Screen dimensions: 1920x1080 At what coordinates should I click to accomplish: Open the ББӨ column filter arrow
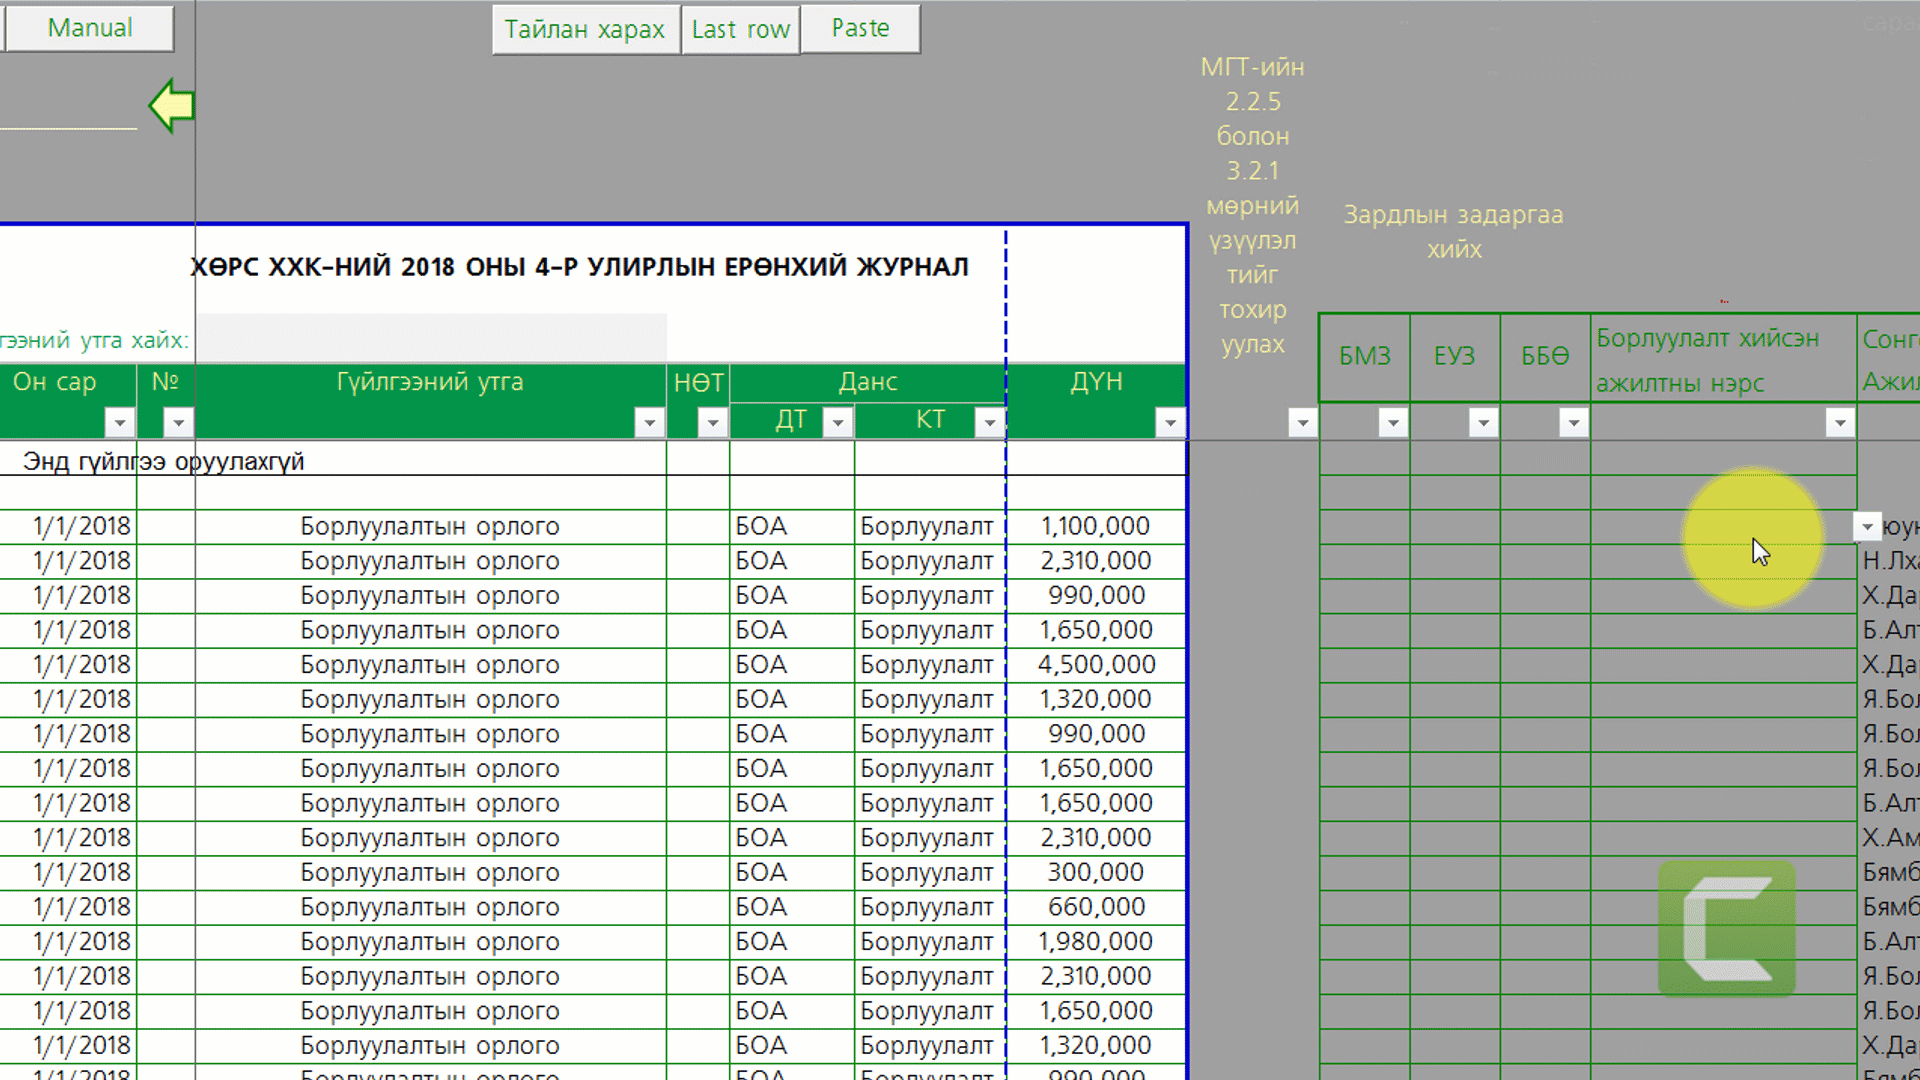[1573, 423]
